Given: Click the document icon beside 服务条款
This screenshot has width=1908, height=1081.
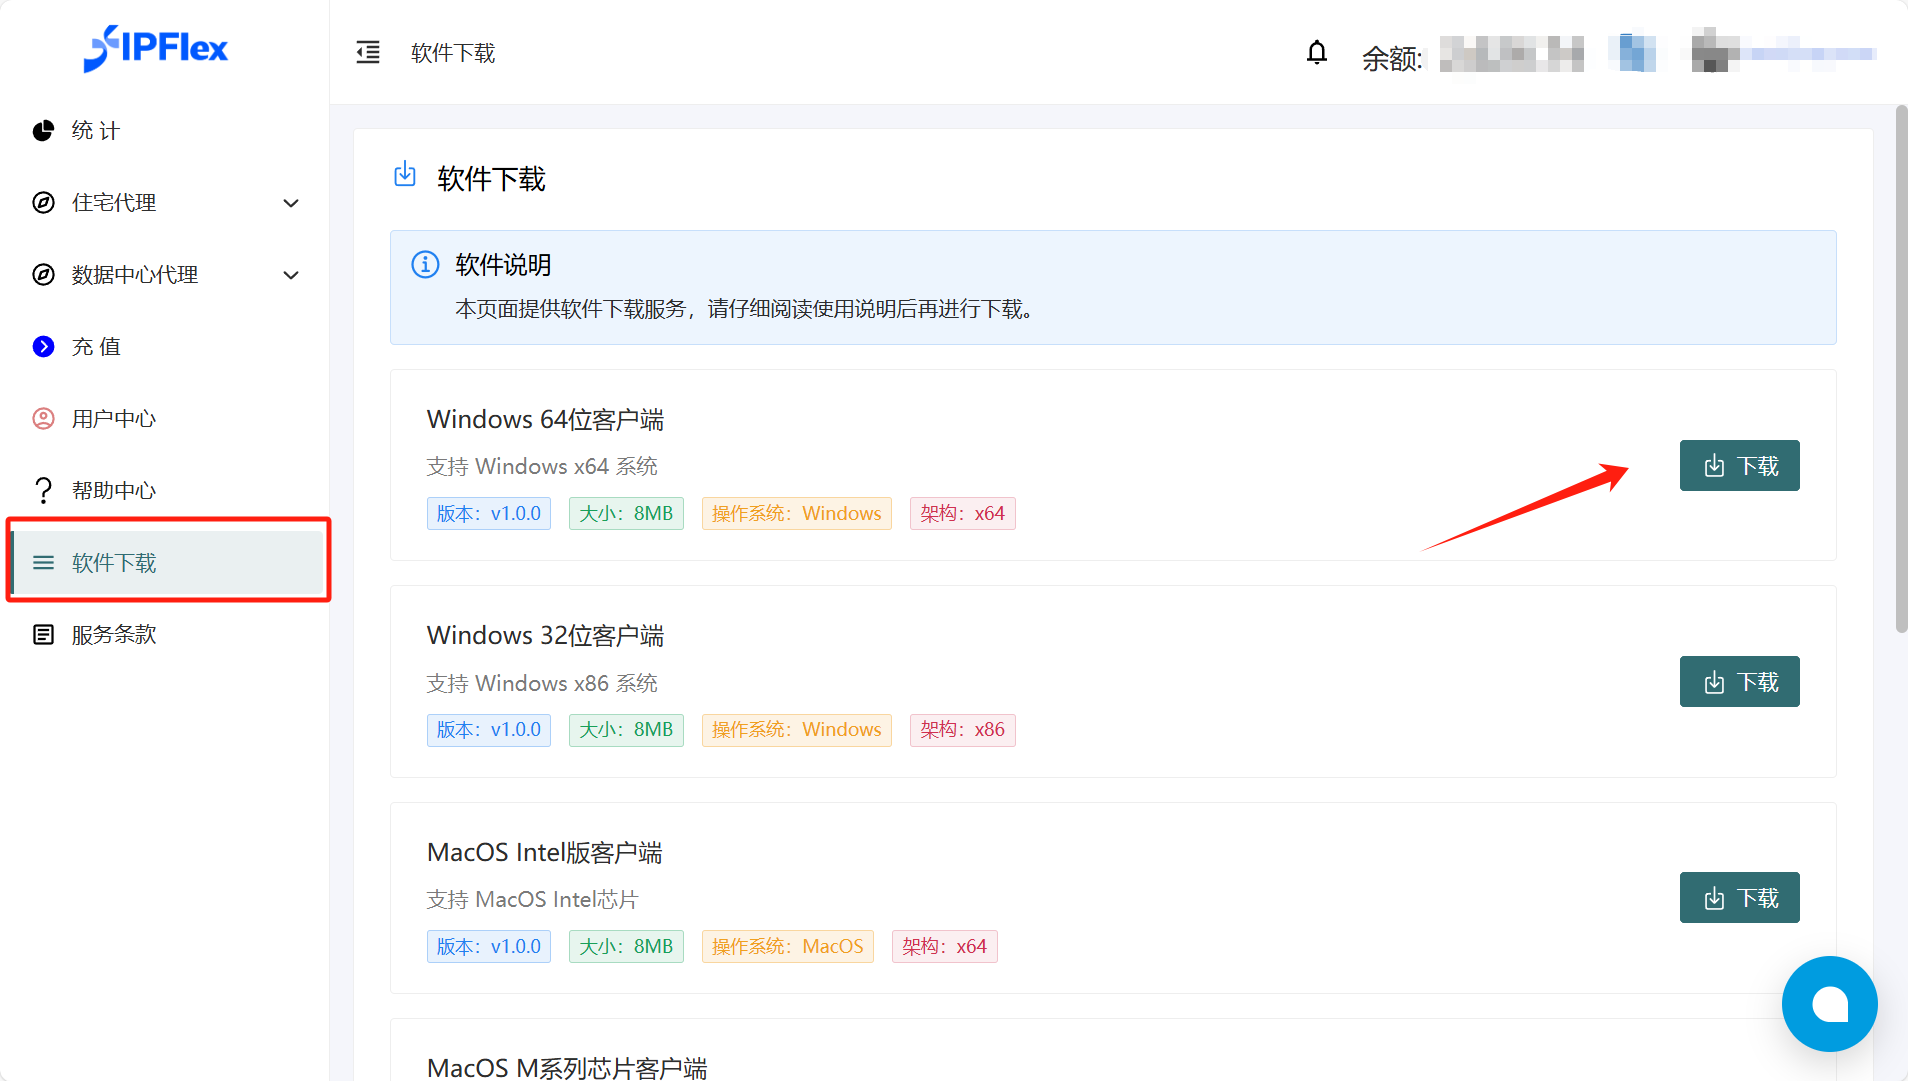Looking at the screenshot, I should 43,635.
